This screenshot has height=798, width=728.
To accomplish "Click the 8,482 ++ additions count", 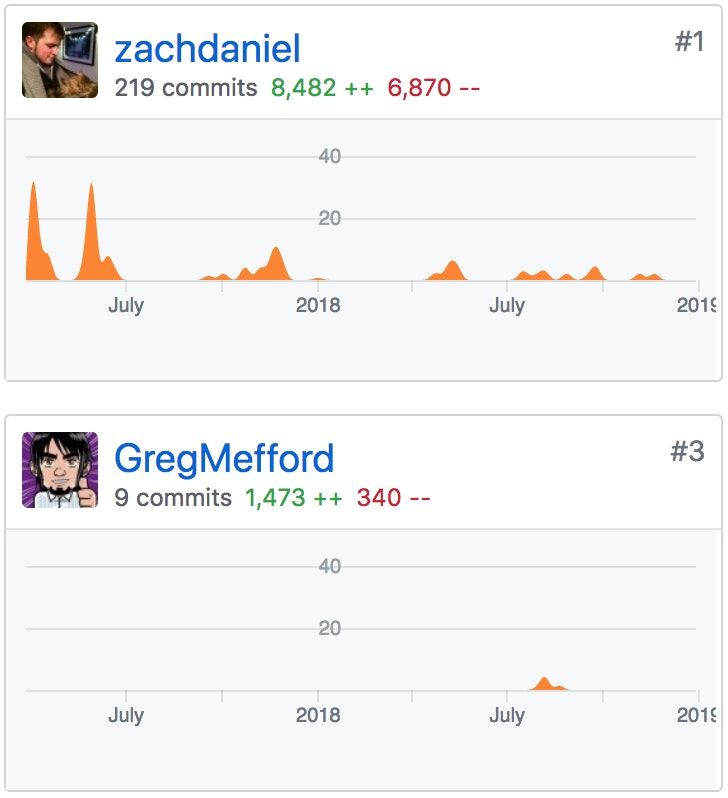I will click(322, 88).
